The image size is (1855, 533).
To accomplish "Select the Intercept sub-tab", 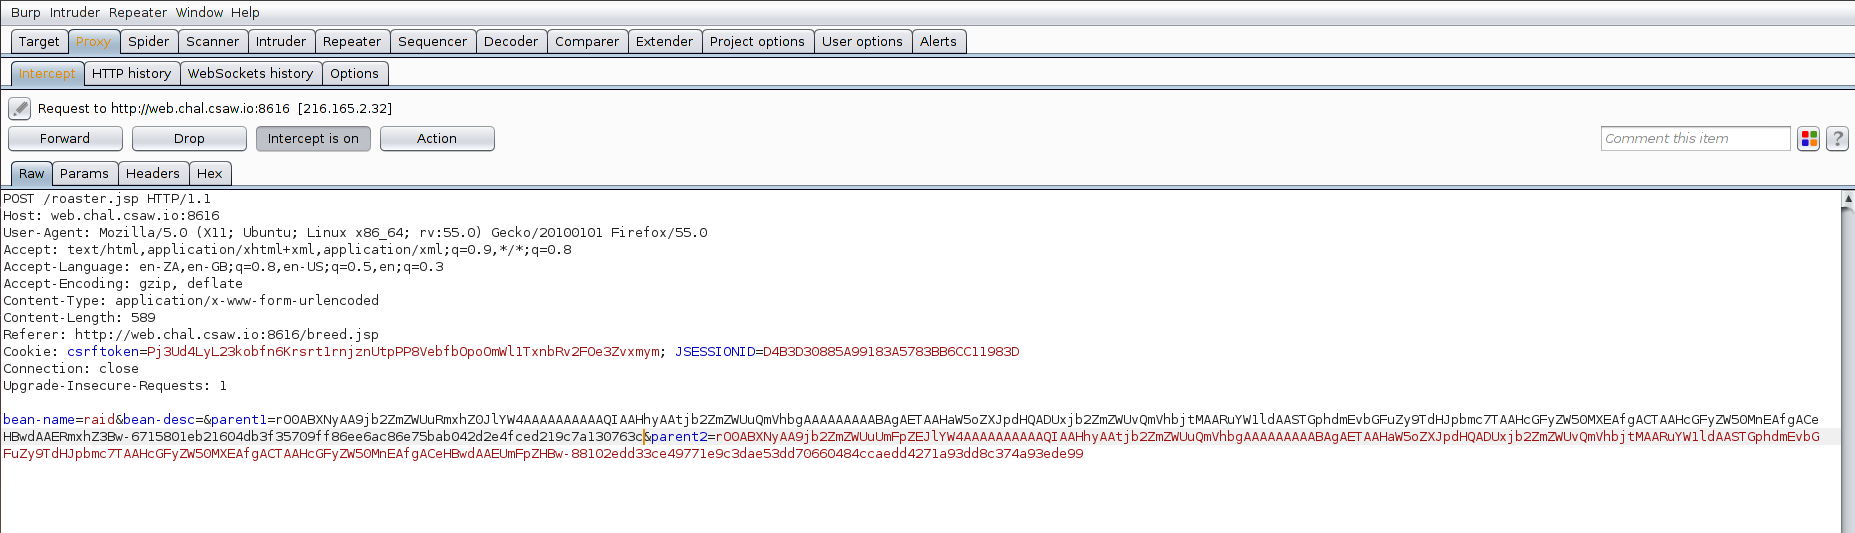I will click(47, 73).
